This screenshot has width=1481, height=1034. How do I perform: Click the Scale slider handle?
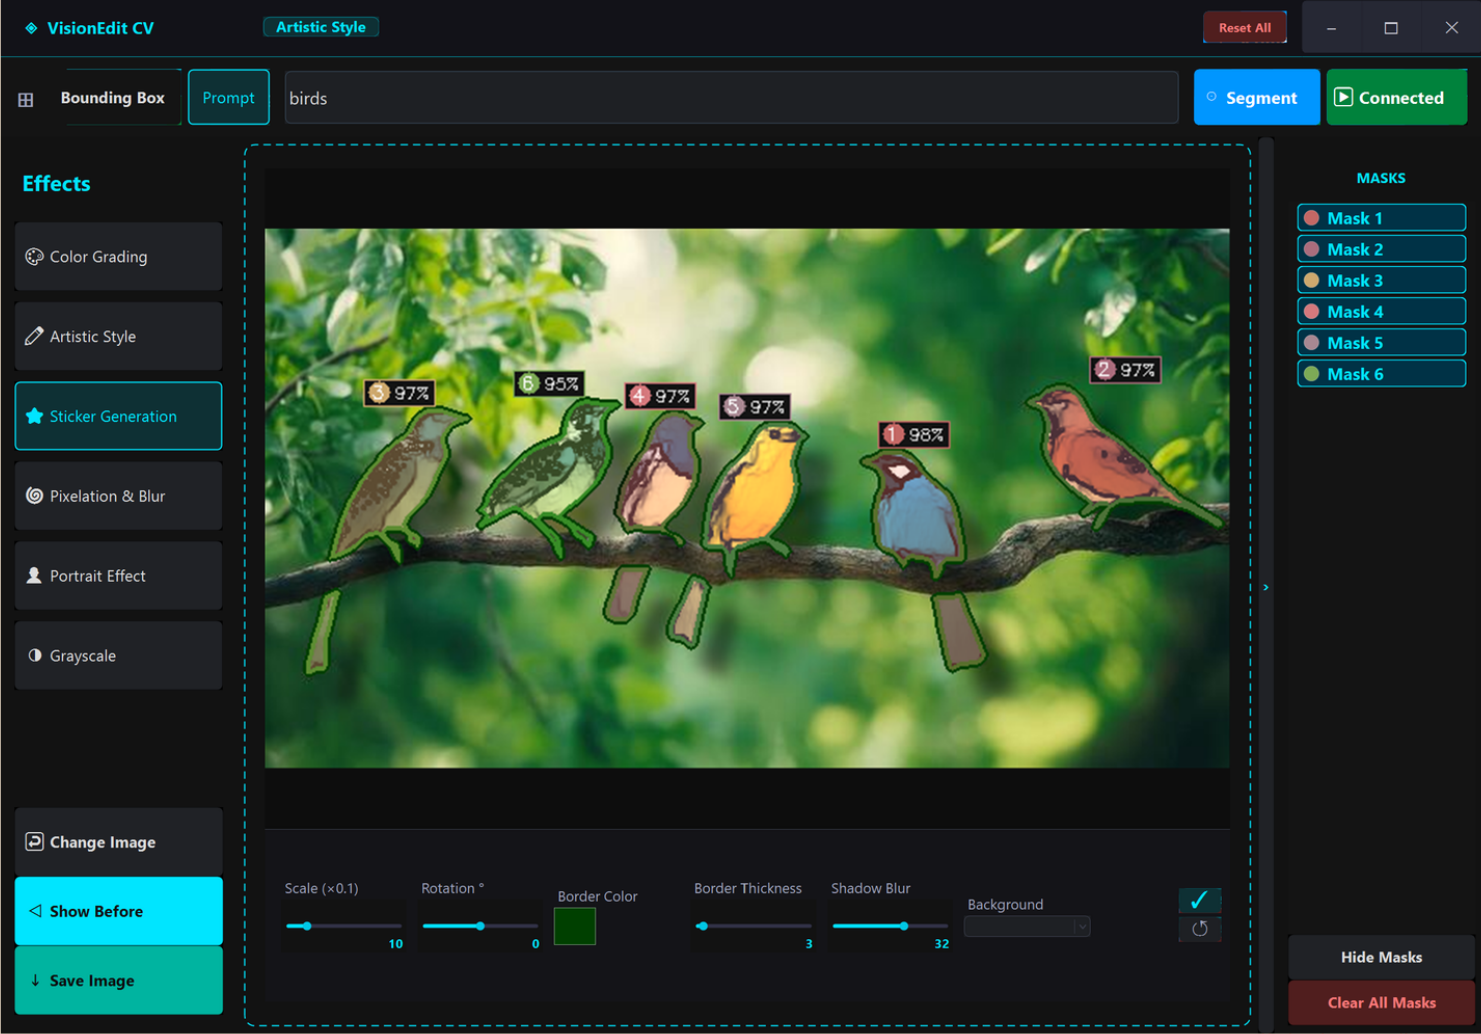point(307,926)
